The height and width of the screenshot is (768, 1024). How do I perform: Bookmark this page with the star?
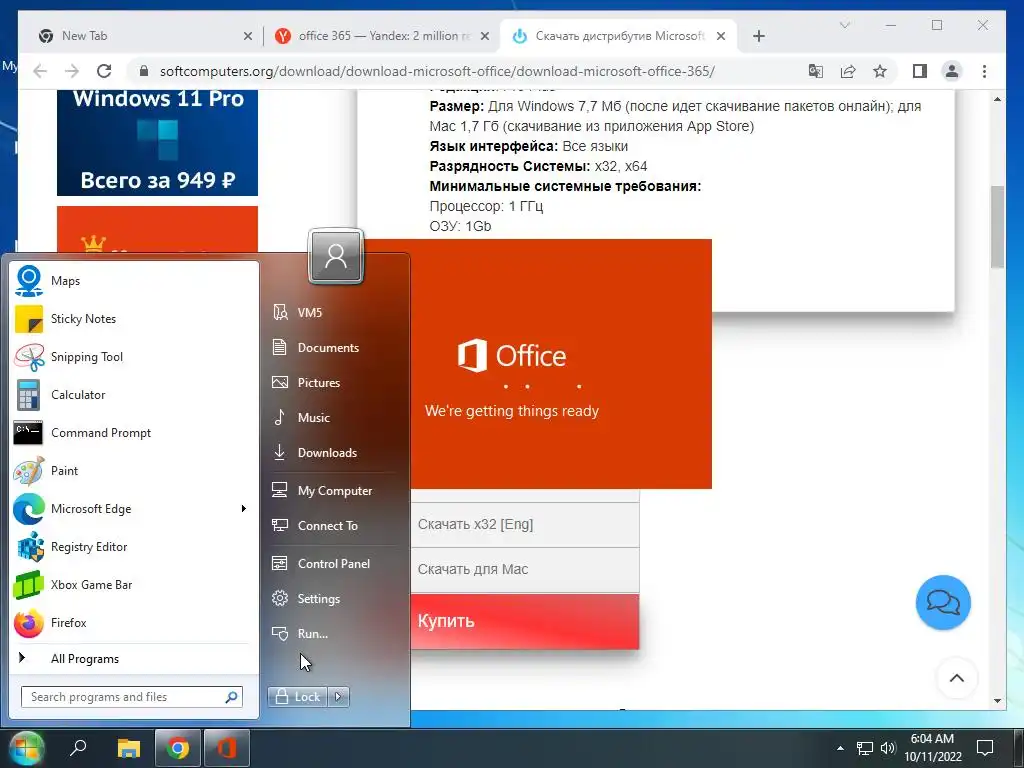coord(880,71)
